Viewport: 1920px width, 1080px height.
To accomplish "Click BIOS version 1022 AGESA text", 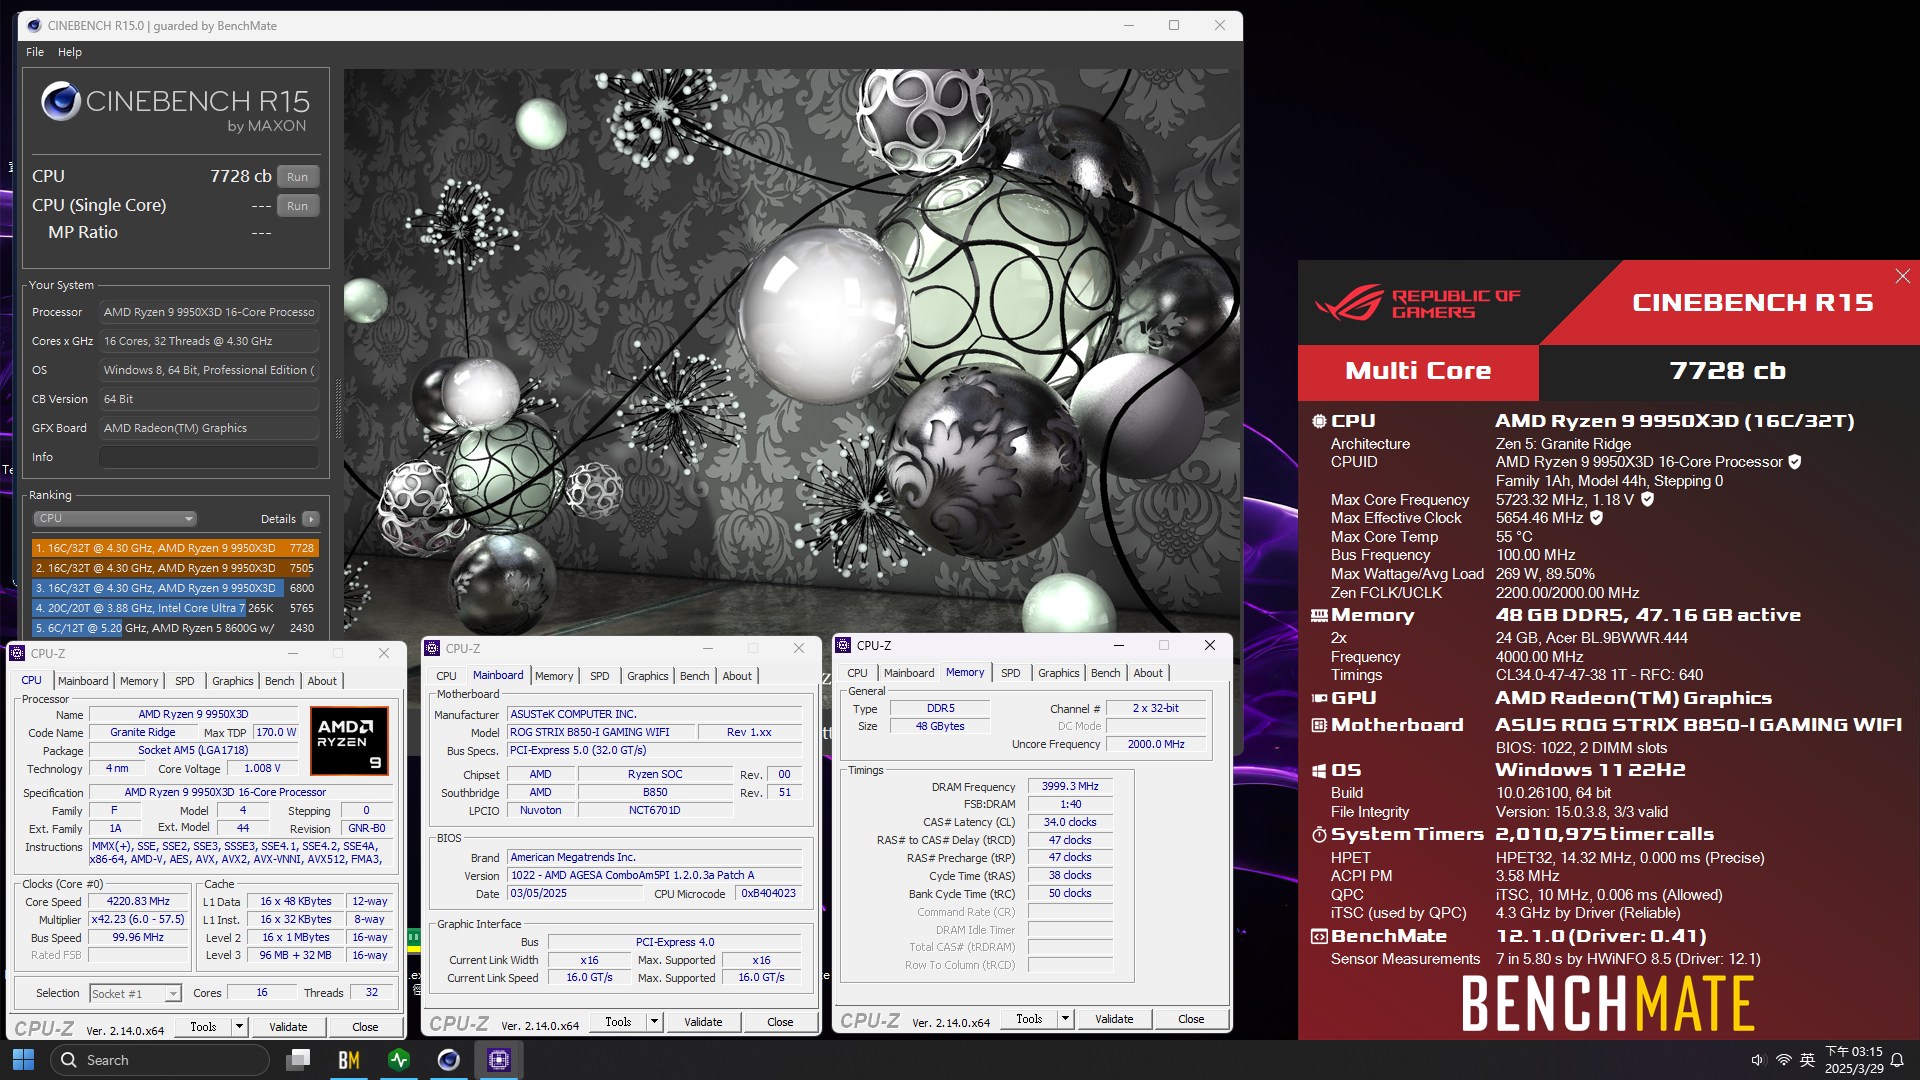I will 655,875.
